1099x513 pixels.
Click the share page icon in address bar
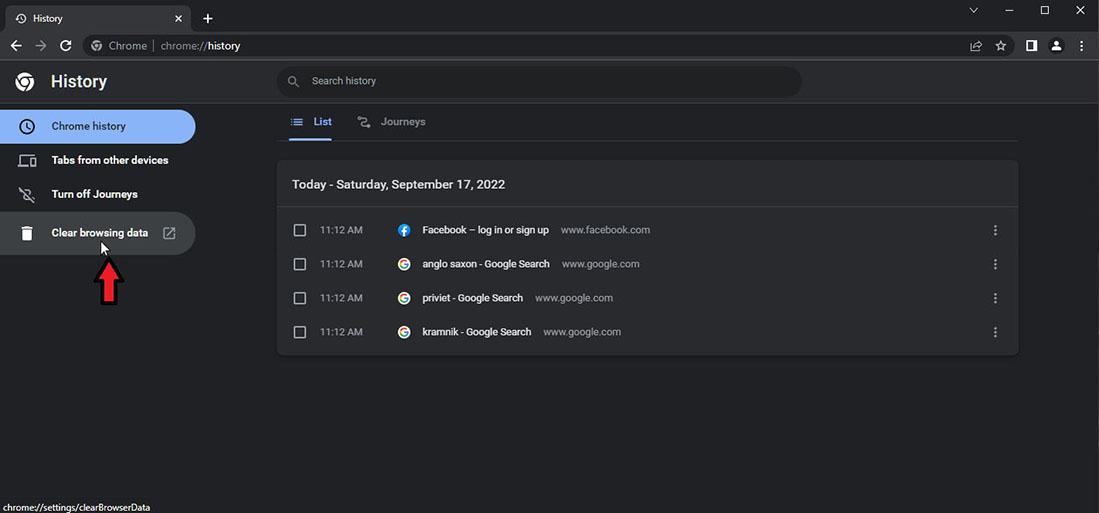tap(976, 45)
